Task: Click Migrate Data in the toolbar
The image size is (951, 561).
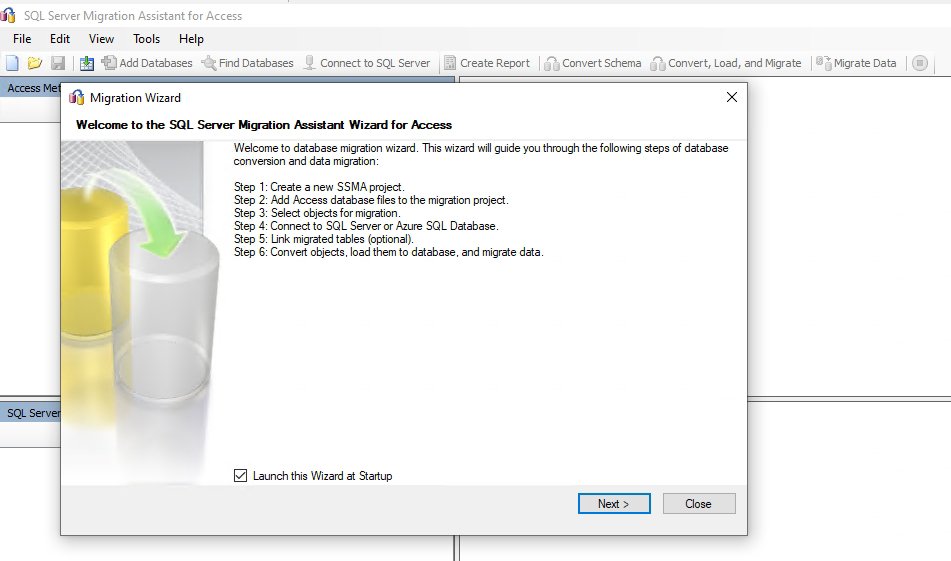Action: 857,63
